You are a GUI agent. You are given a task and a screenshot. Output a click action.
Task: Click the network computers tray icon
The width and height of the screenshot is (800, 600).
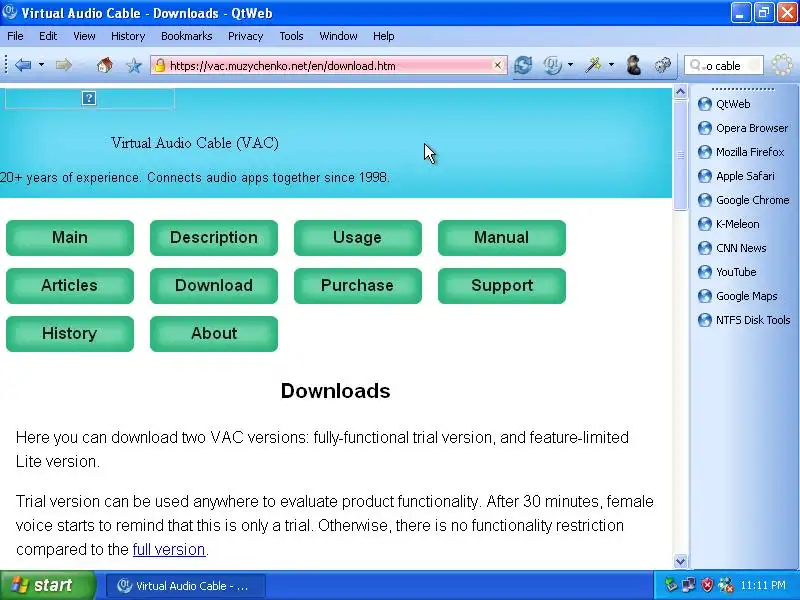tap(689, 585)
